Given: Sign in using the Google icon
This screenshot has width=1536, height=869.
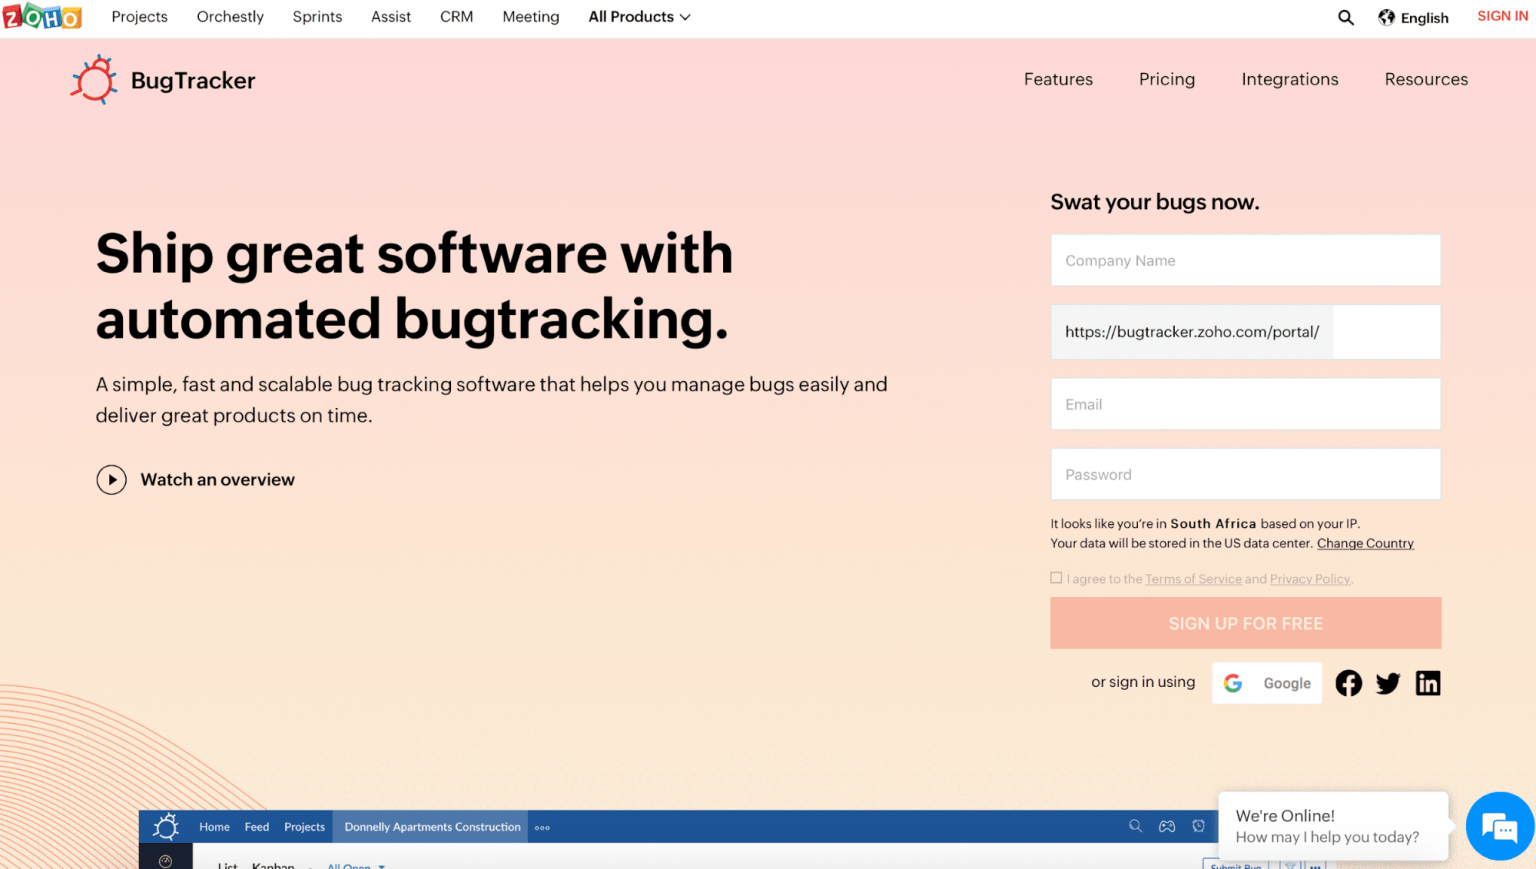Looking at the screenshot, I should (1233, 682).
